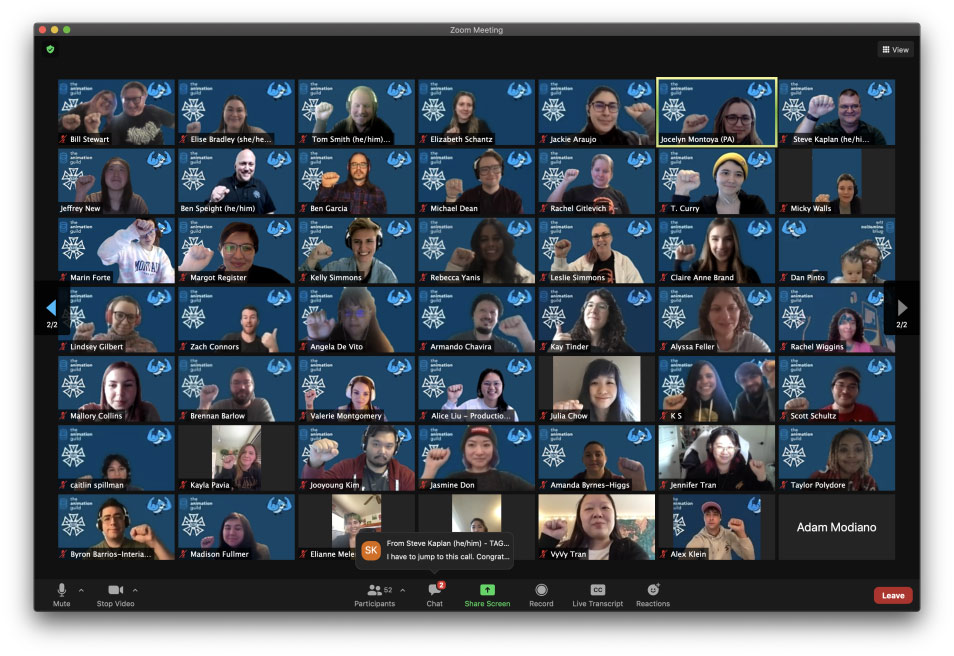
Task: Open the Chat panel
Action: click(434, 591)
